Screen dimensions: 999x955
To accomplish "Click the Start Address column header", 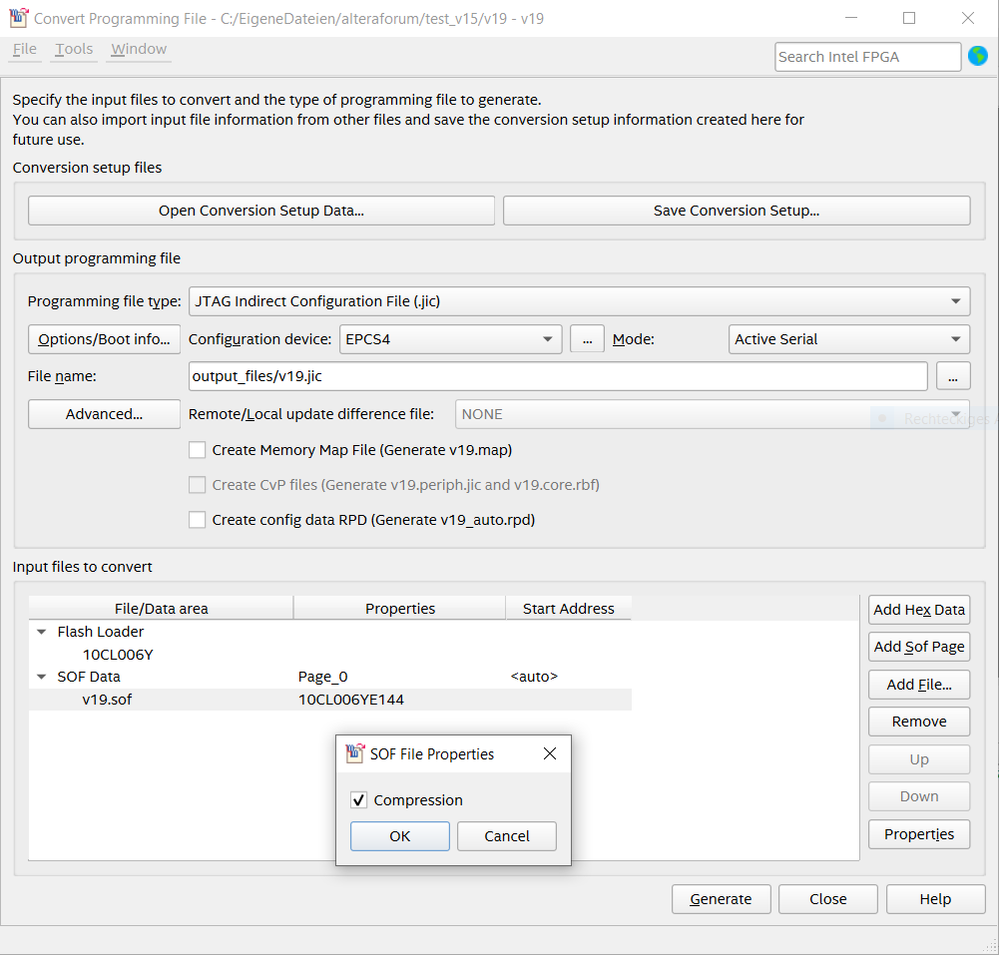I will point(568,608).
